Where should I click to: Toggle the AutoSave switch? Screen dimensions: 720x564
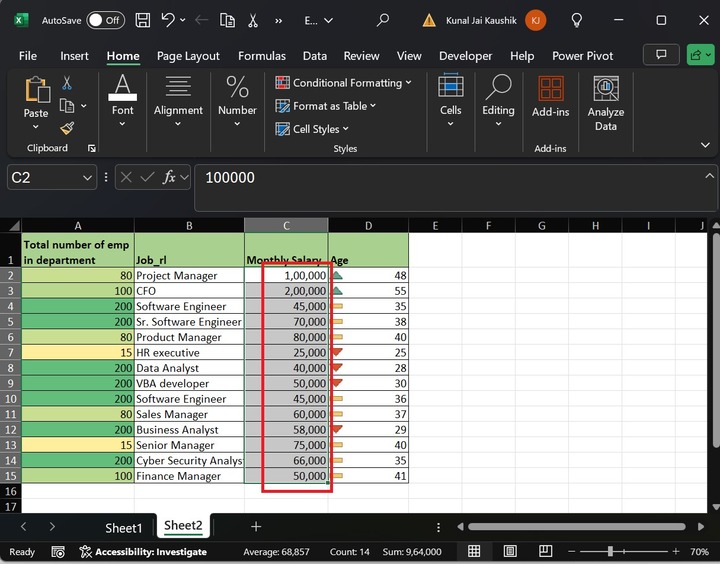105,20
